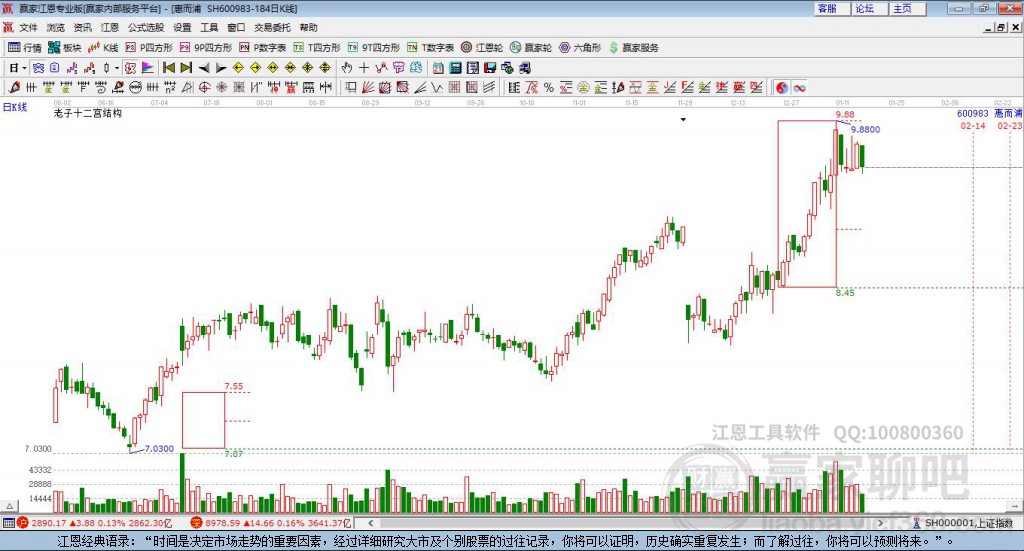Click the infinity symbol icon

(x=799, y=87)
